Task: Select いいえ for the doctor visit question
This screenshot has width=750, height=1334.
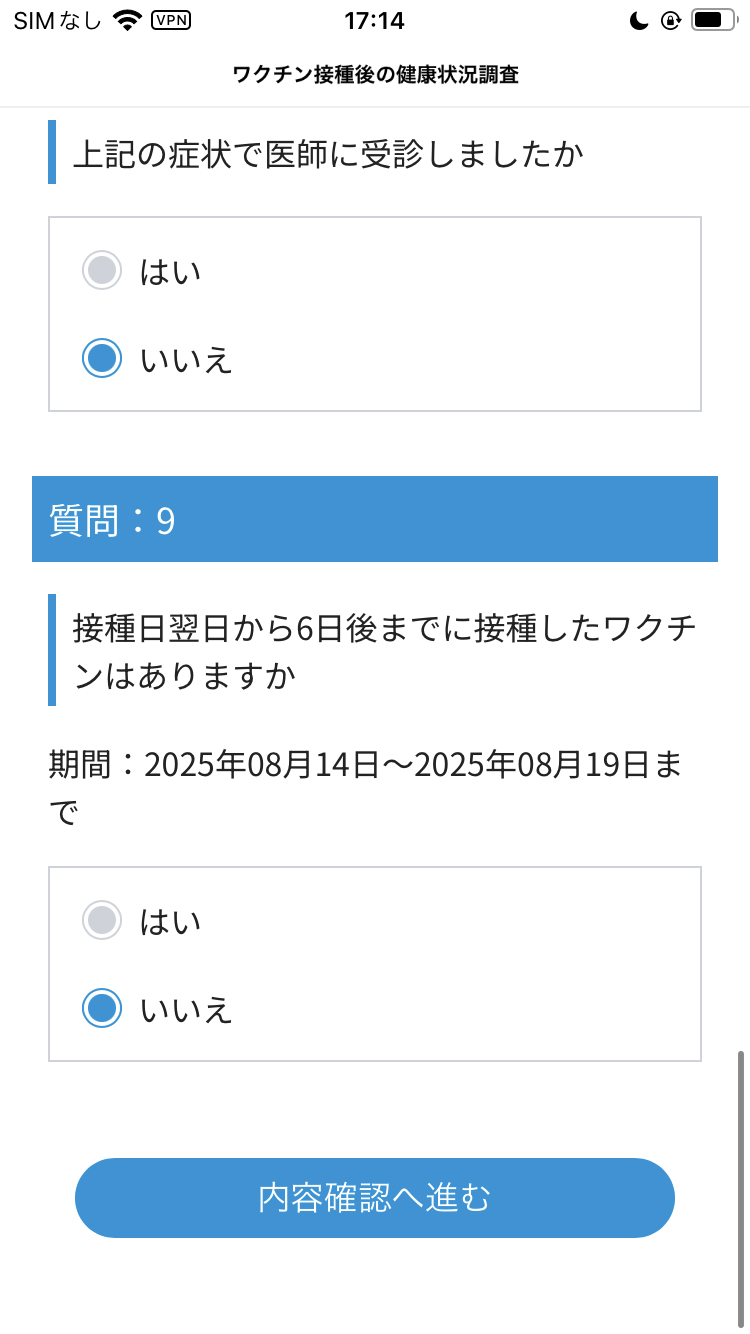Action: 102,357
